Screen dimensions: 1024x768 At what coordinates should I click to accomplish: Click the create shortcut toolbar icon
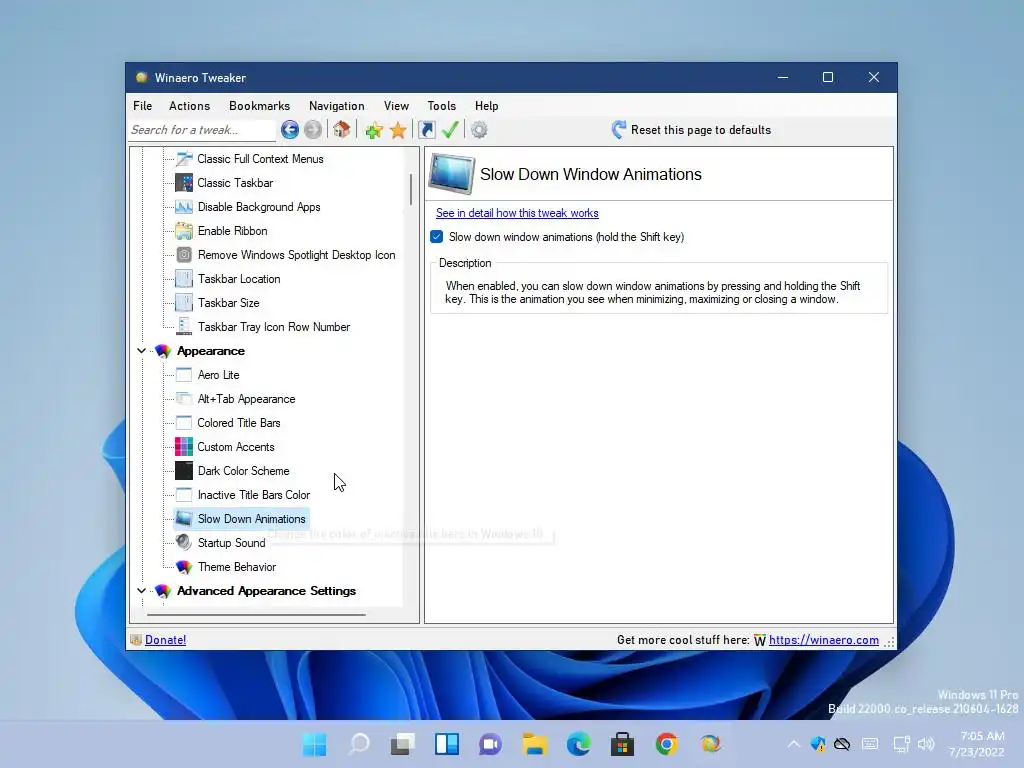pos(426,130)
